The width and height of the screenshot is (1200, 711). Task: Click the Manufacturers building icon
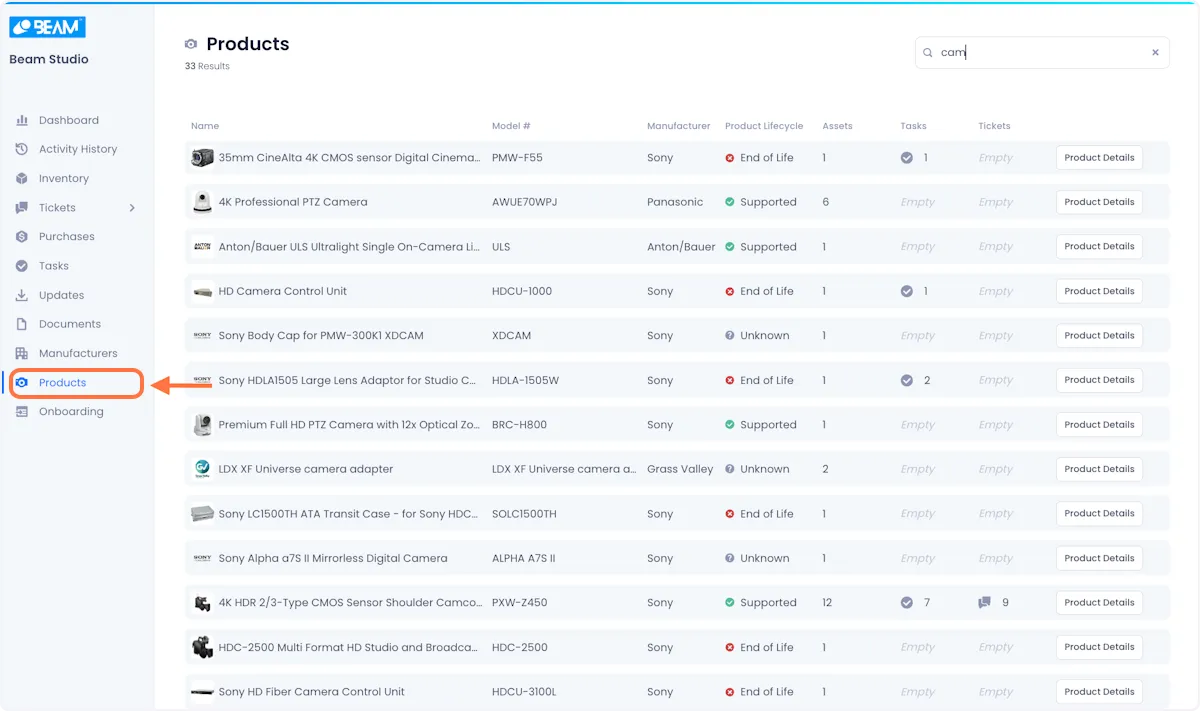pyautogui.click(x=22, y=353)
